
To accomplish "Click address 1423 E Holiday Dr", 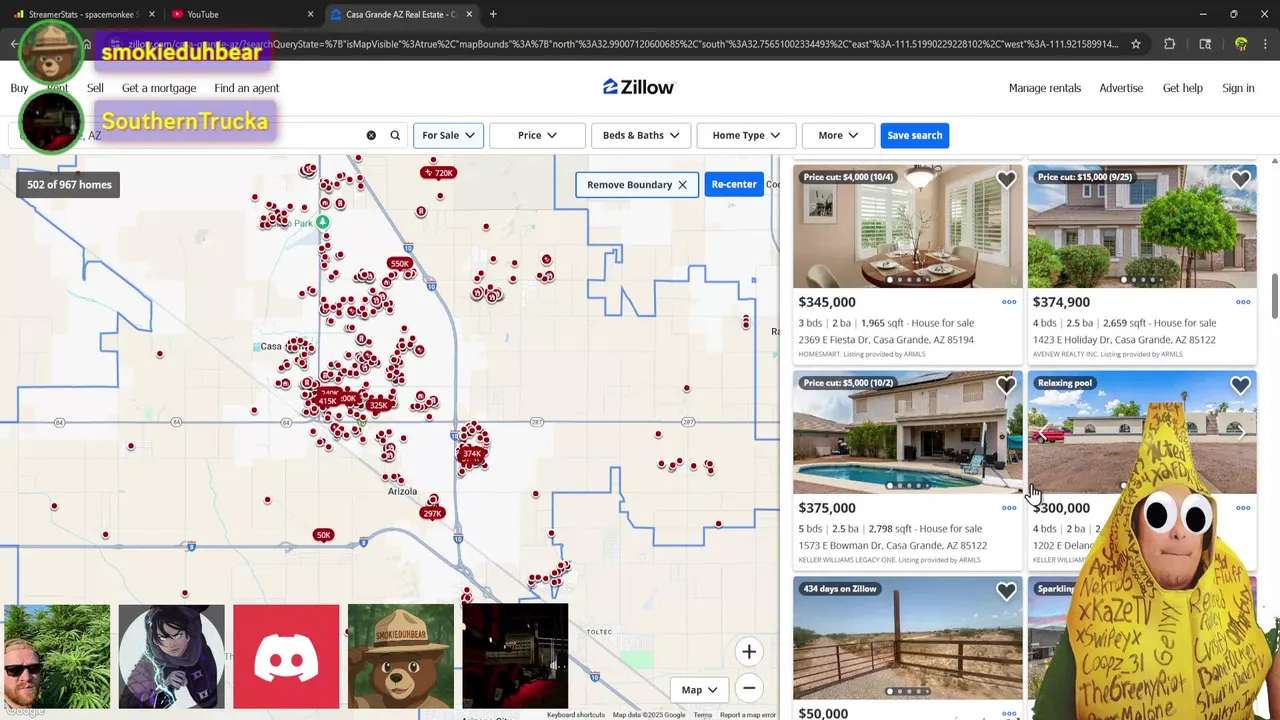I will point(1124,340).
